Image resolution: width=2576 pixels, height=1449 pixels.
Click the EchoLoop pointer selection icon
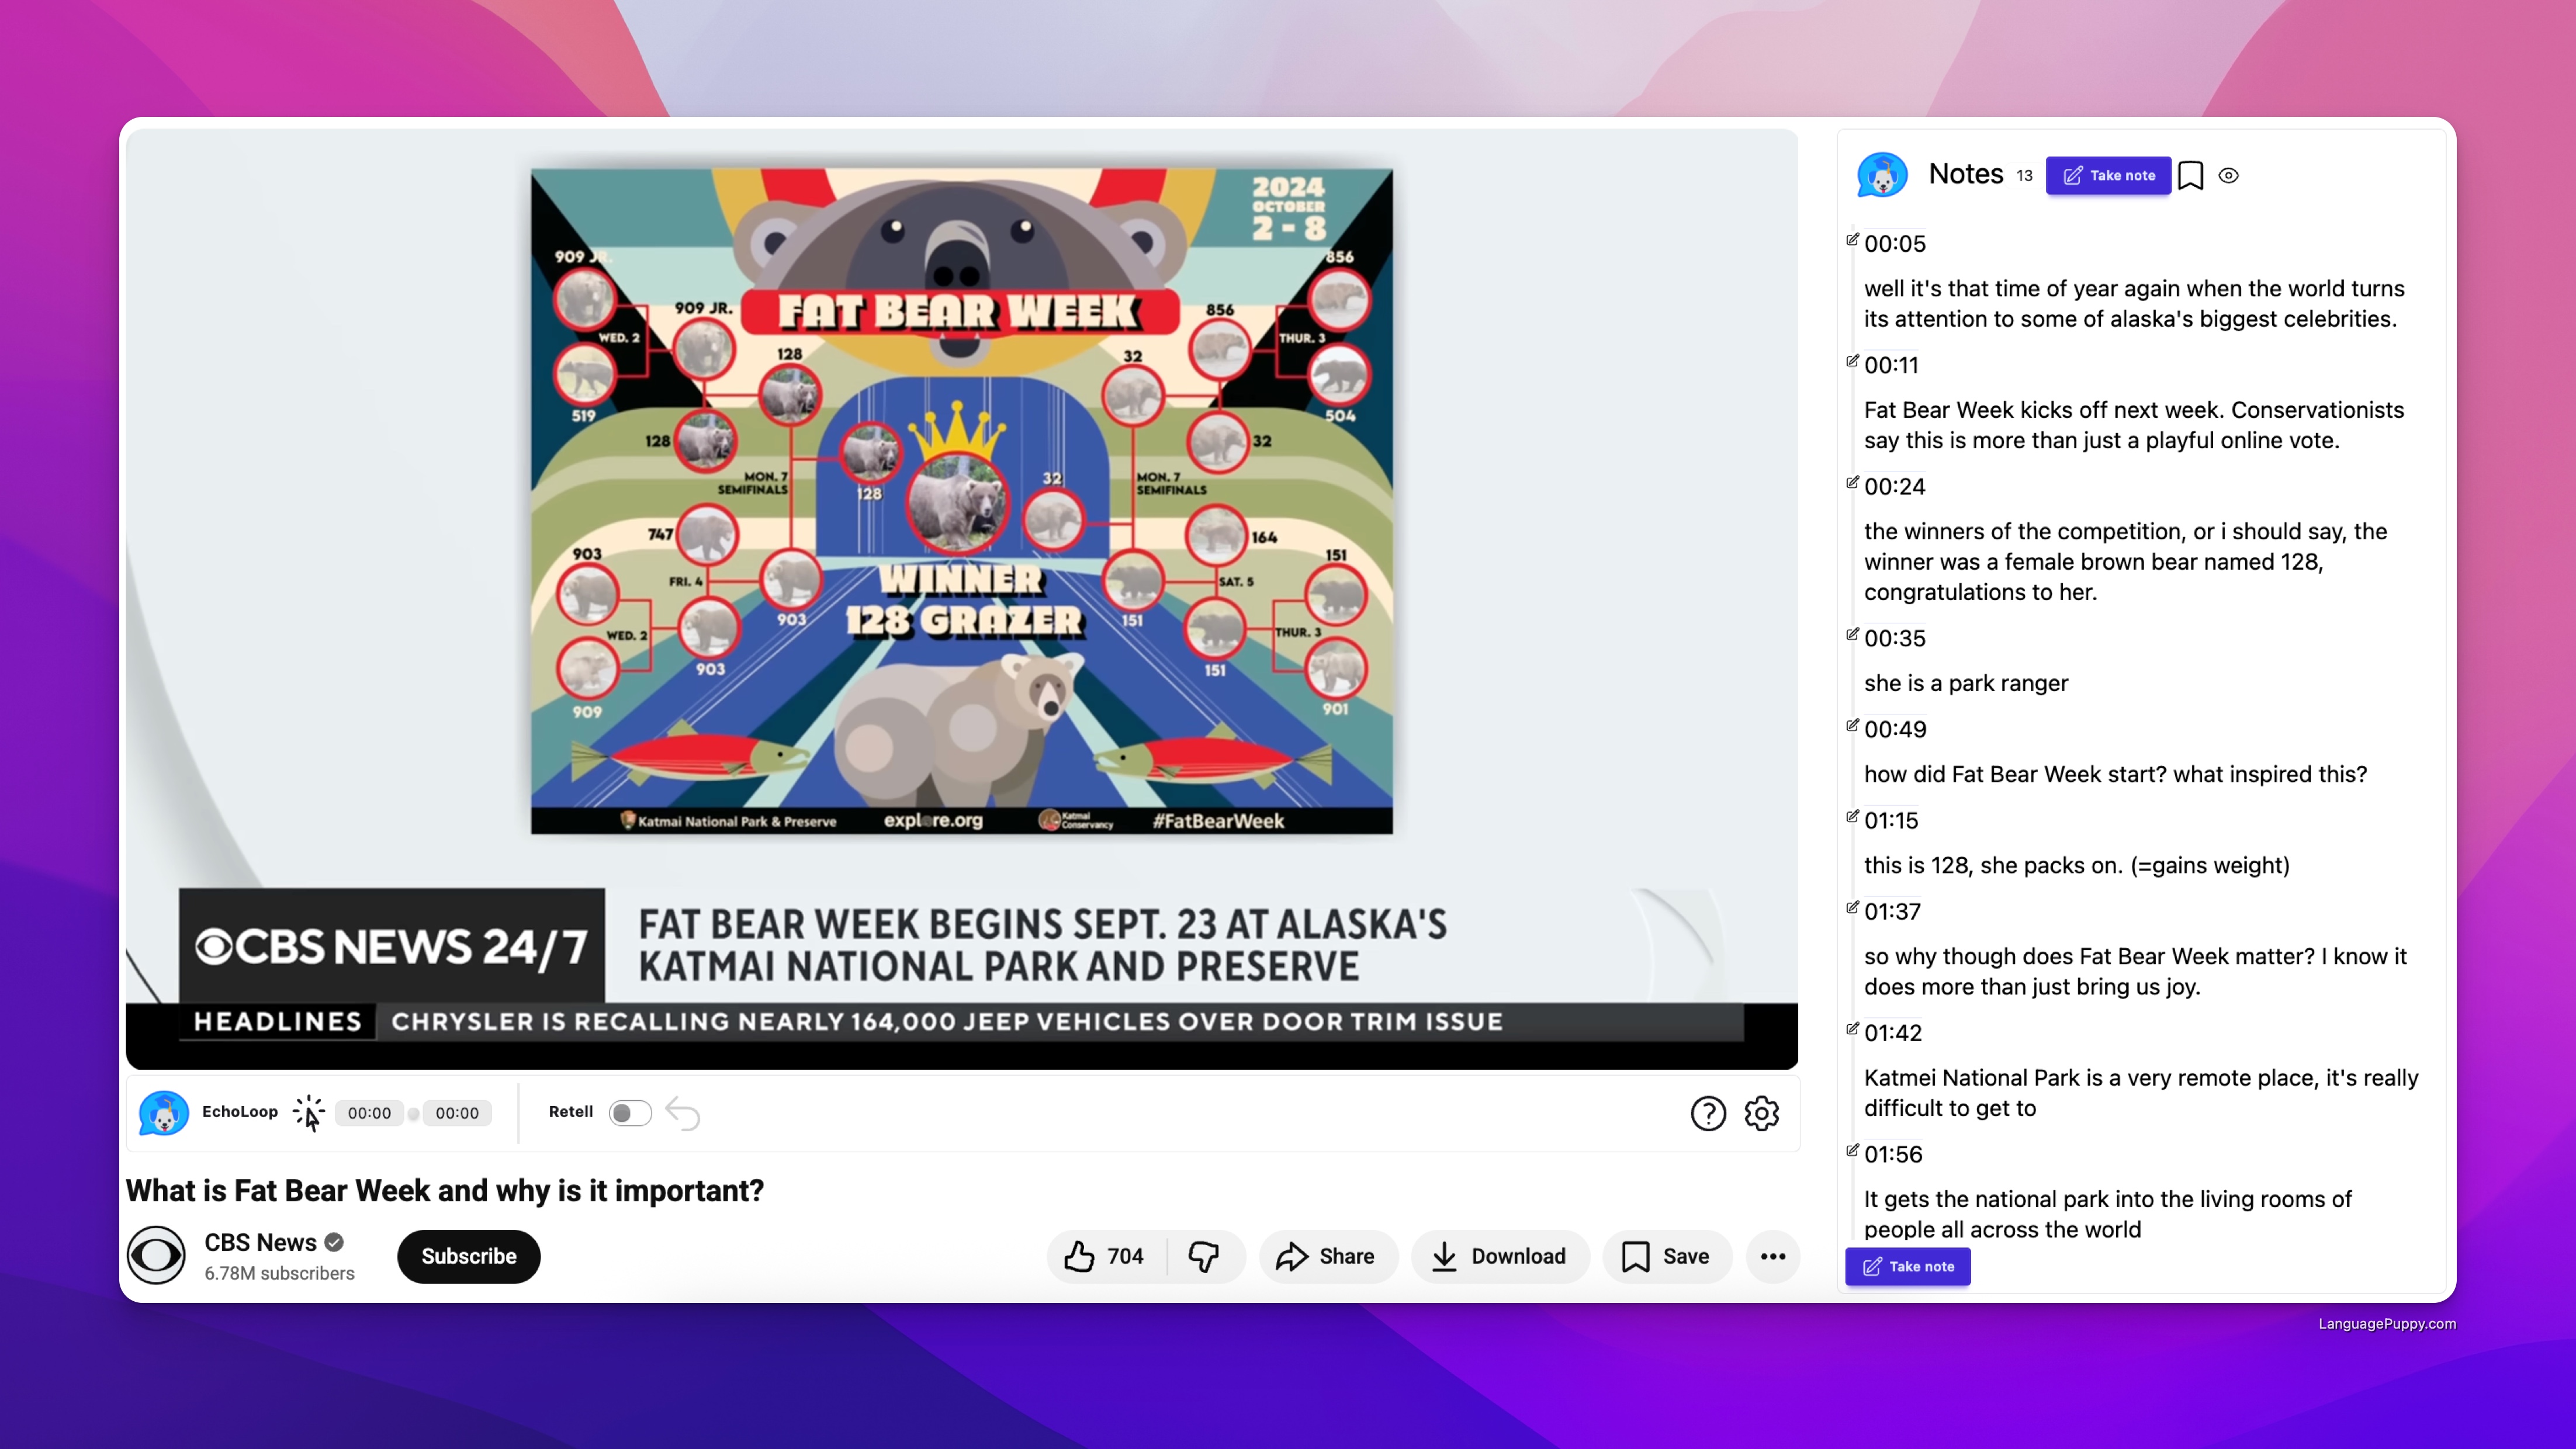(309, 1113)
